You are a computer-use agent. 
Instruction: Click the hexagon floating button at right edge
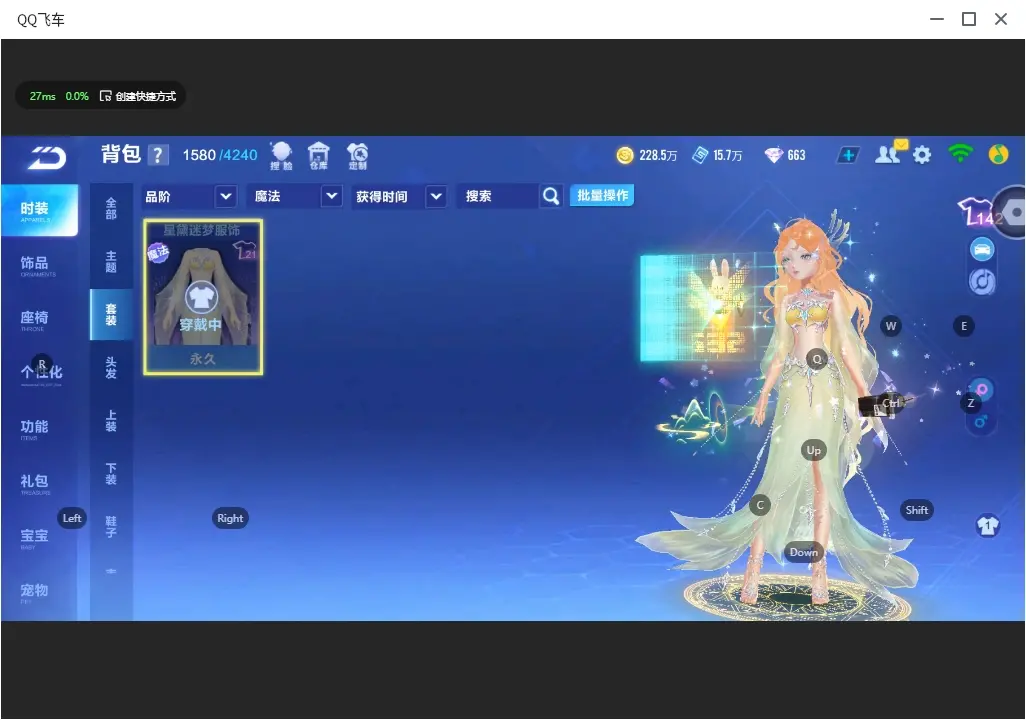[x=1010, y=213]
